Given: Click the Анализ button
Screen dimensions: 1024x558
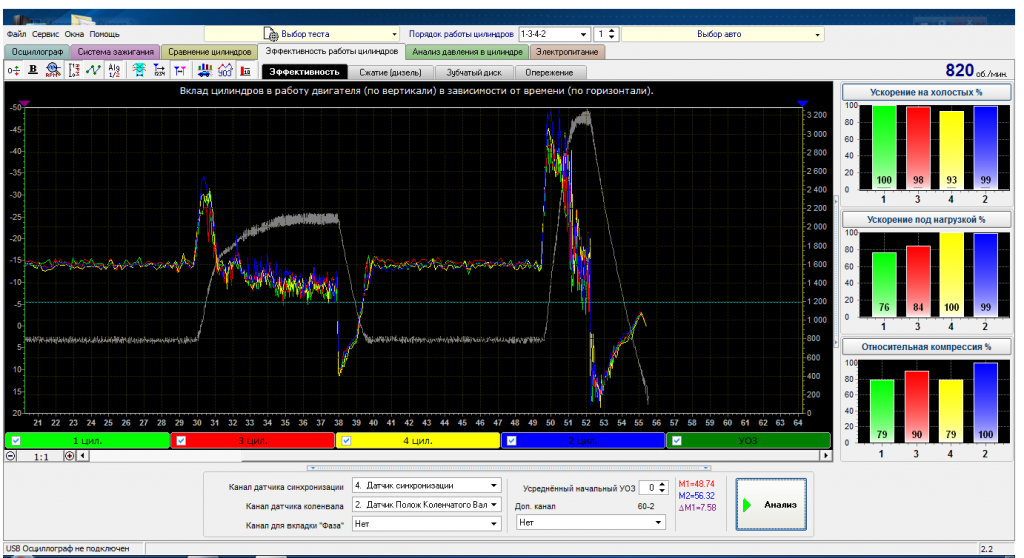Looking at the screenshot, I should 771,504.
